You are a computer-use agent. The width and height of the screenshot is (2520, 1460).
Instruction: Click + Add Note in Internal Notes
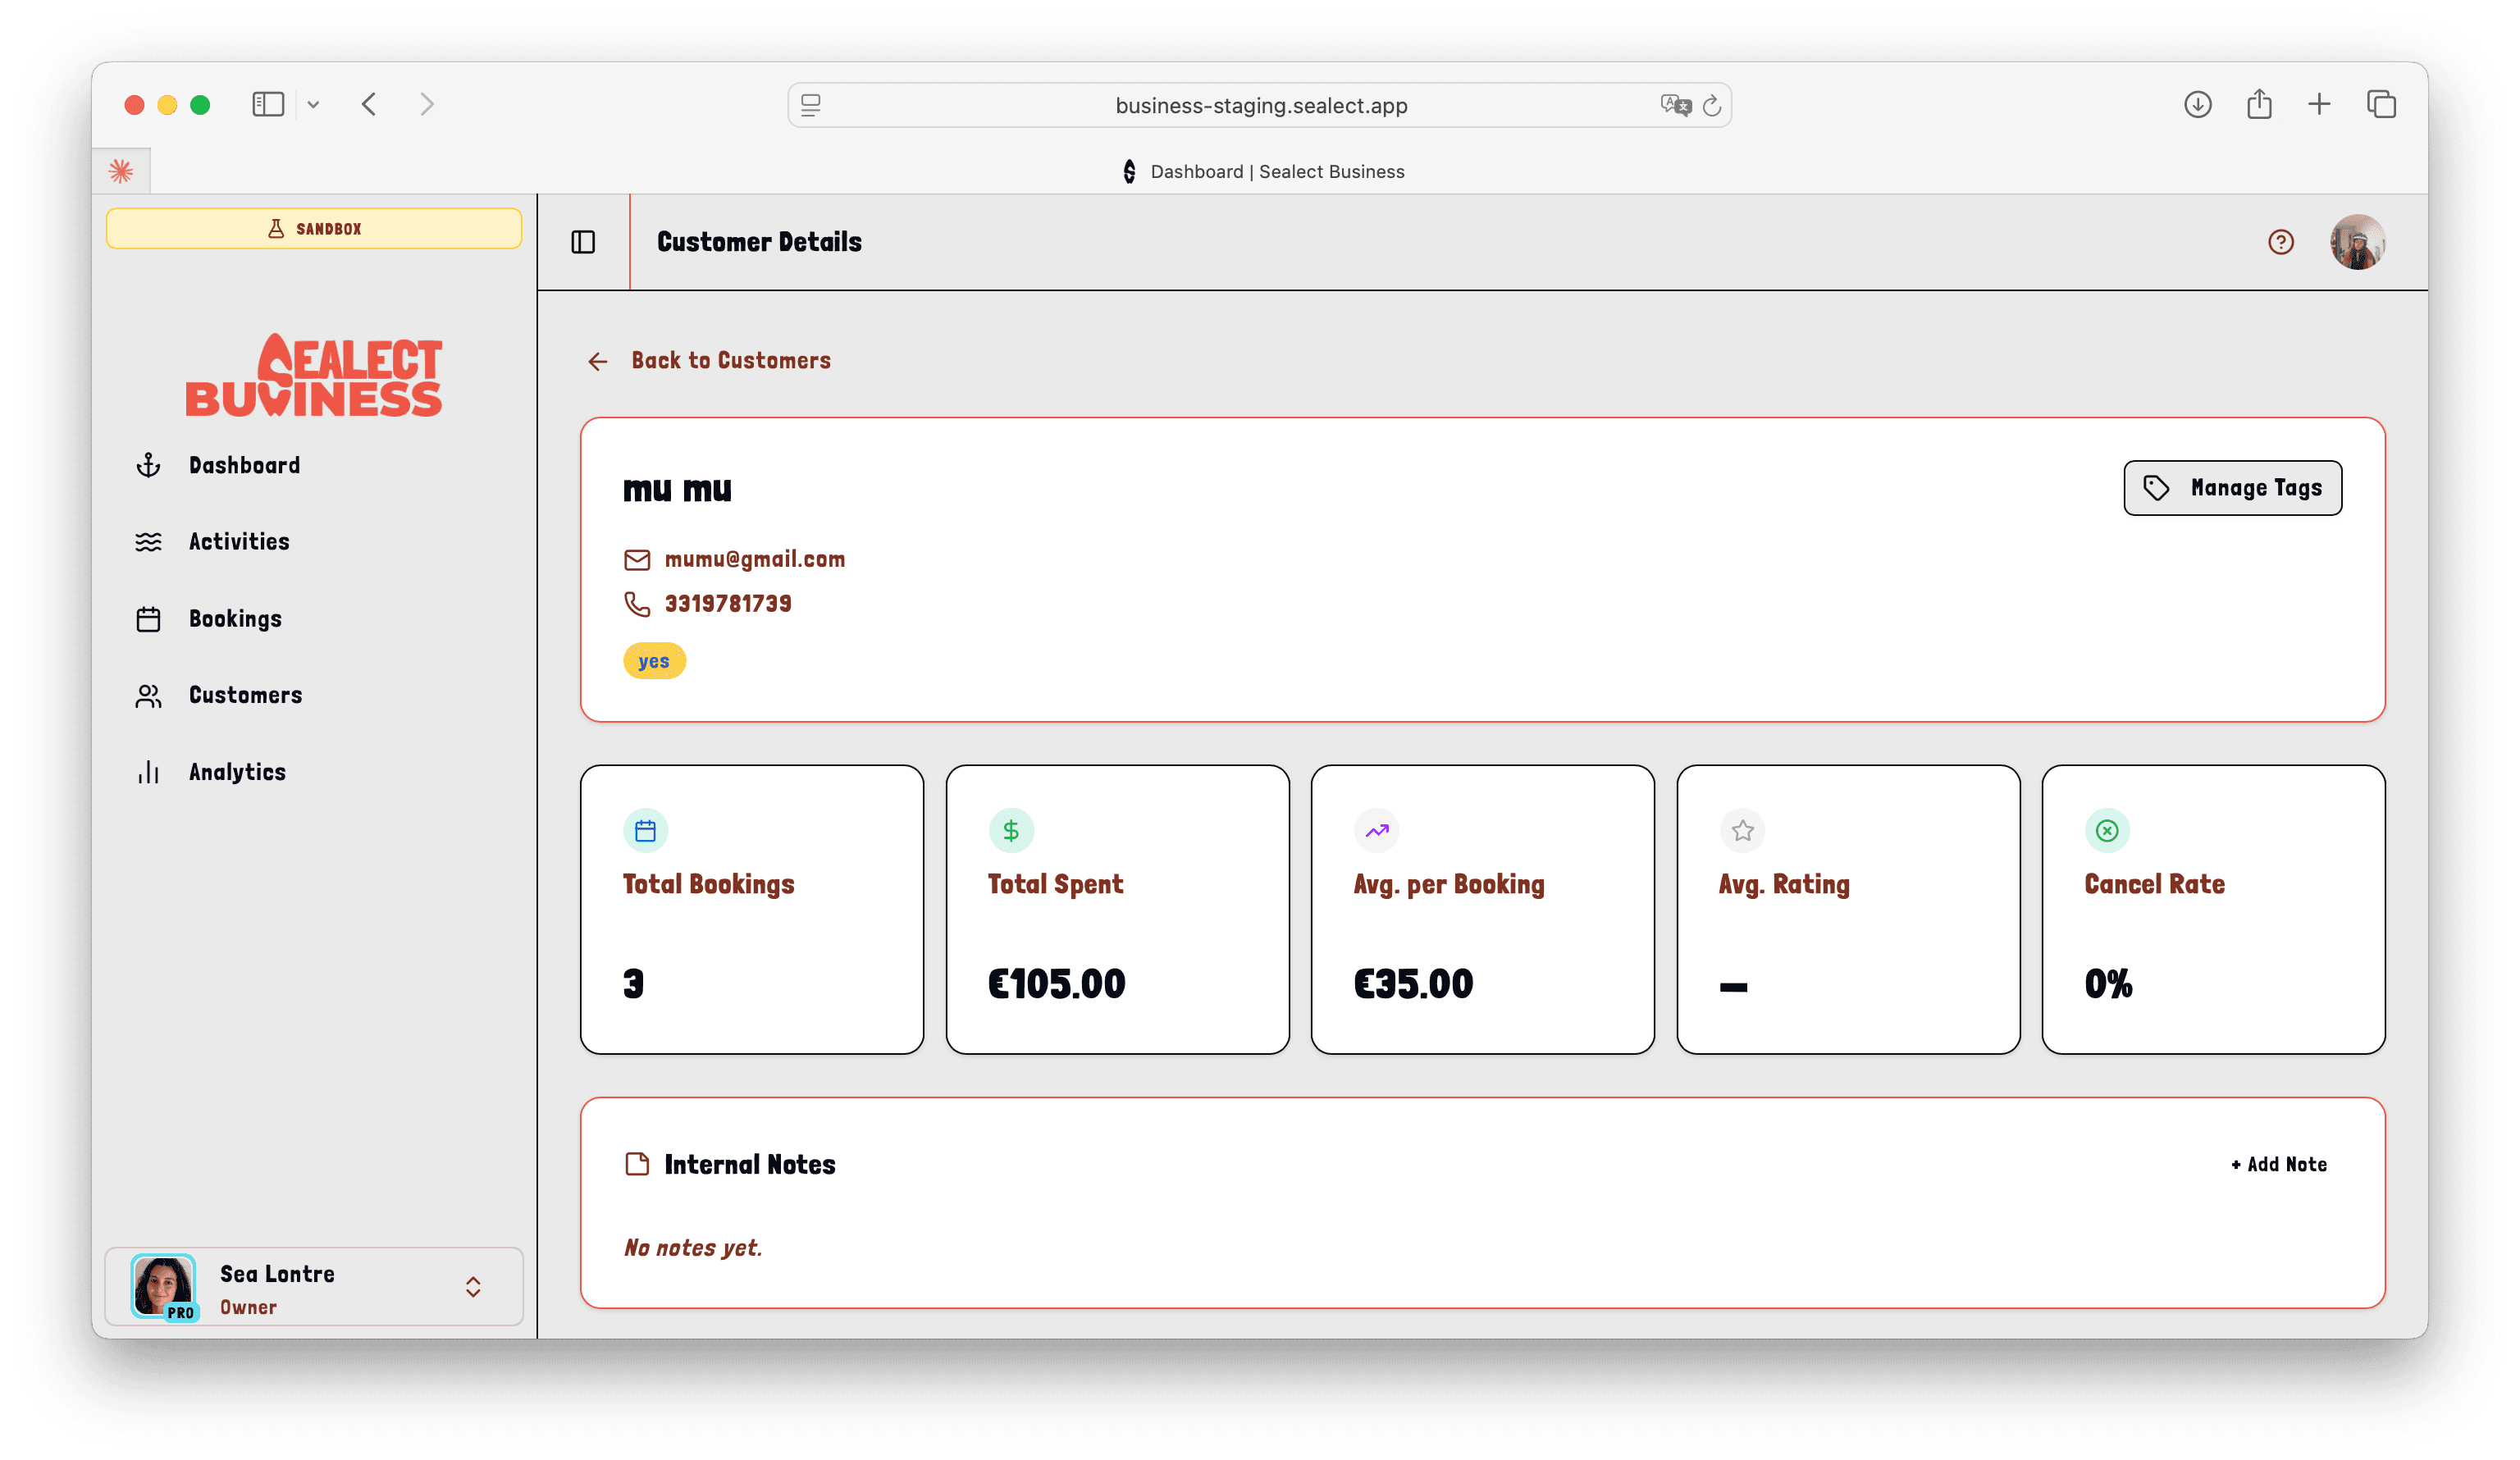pos(2278,1163)
